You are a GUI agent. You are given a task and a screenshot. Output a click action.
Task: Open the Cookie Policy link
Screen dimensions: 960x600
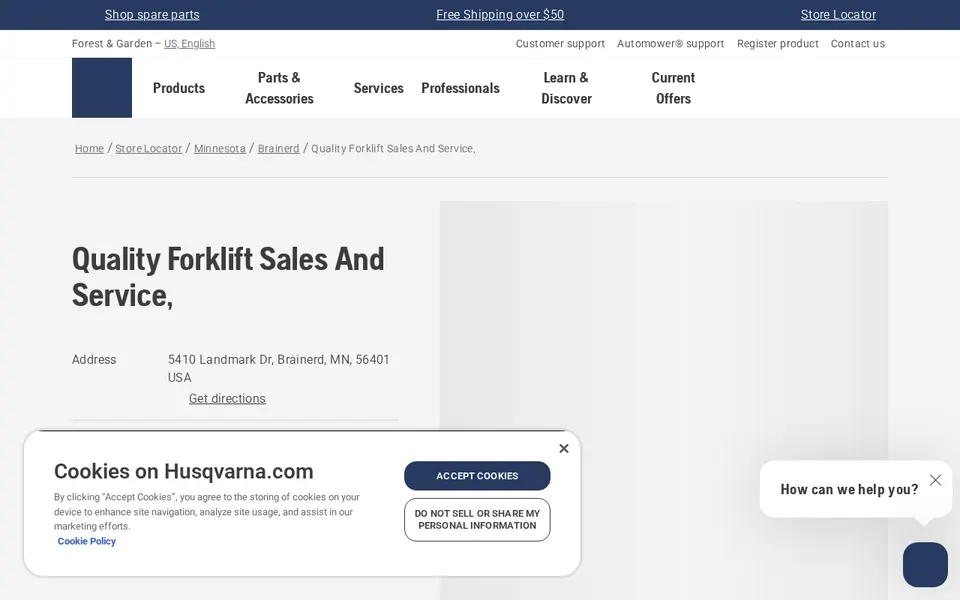86,541
